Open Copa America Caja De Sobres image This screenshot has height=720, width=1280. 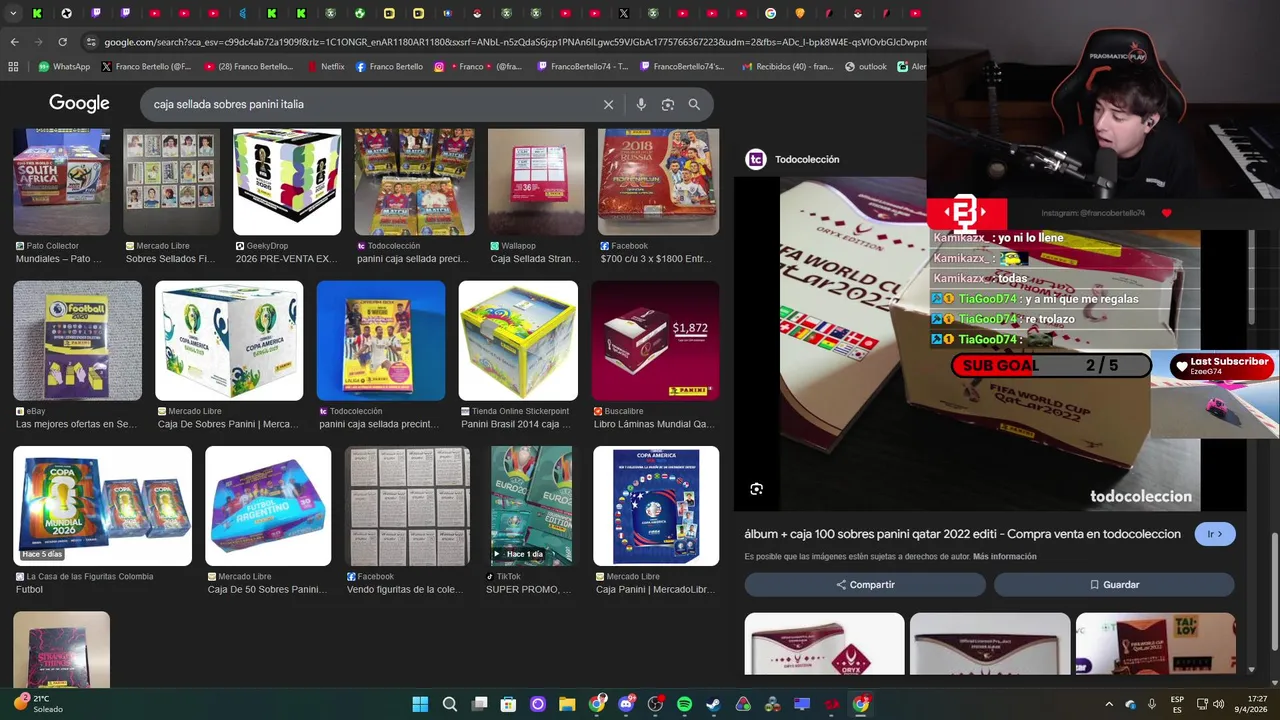tap(229, 341)
